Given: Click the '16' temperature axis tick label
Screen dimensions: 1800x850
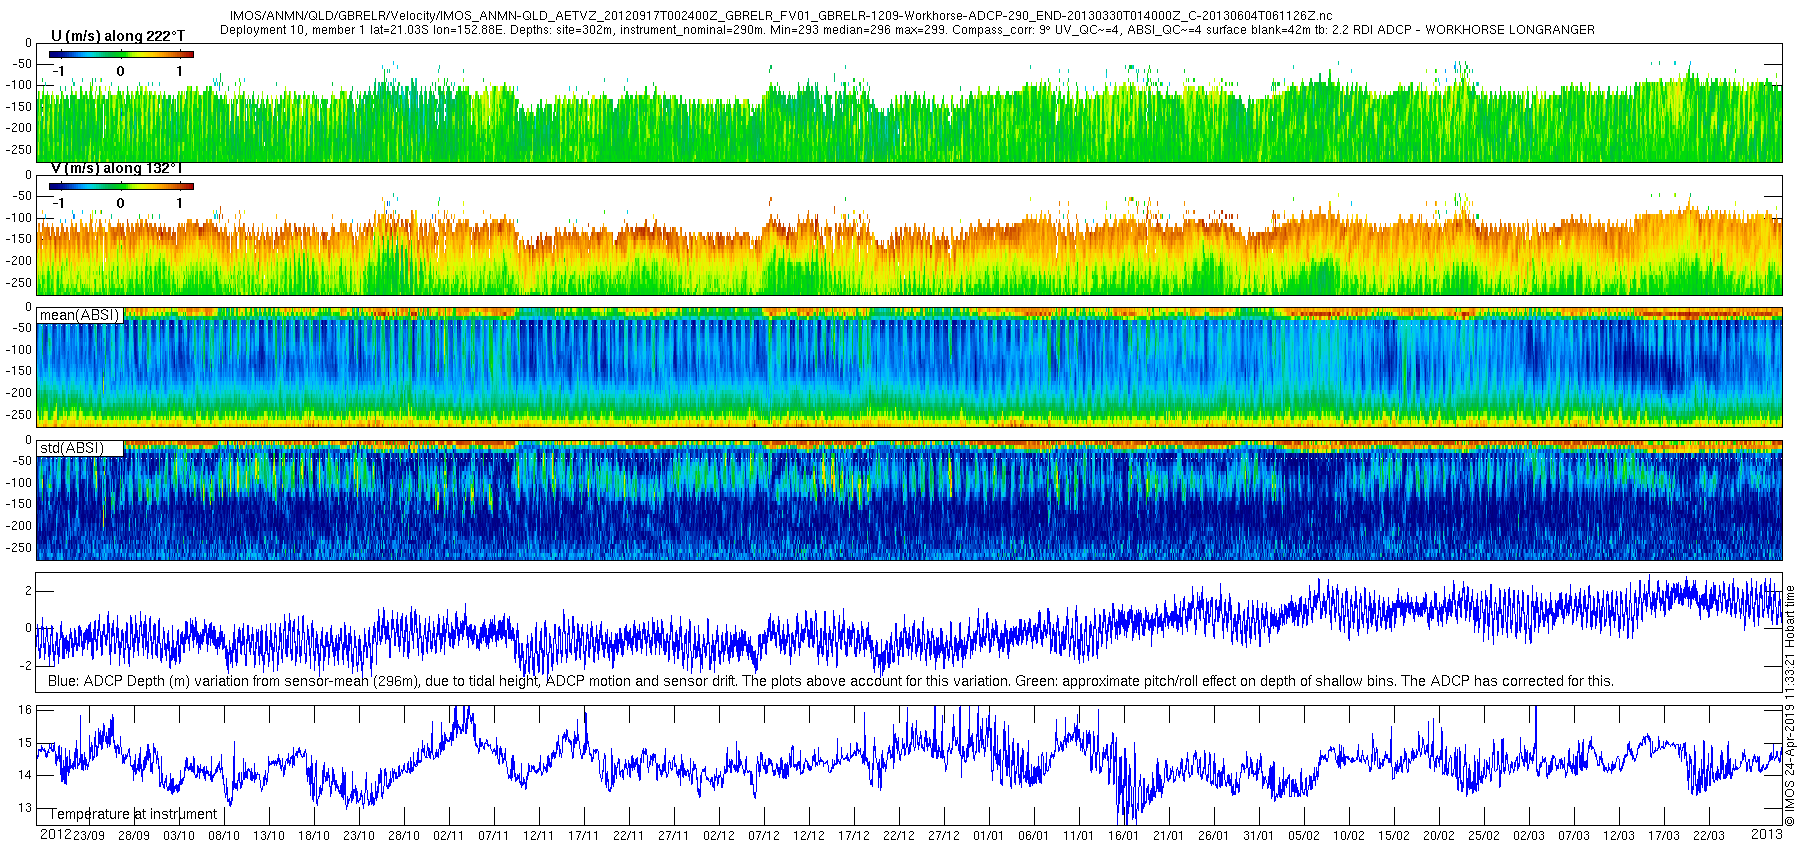Looking at the screenshot, I should tap(25, 710).
